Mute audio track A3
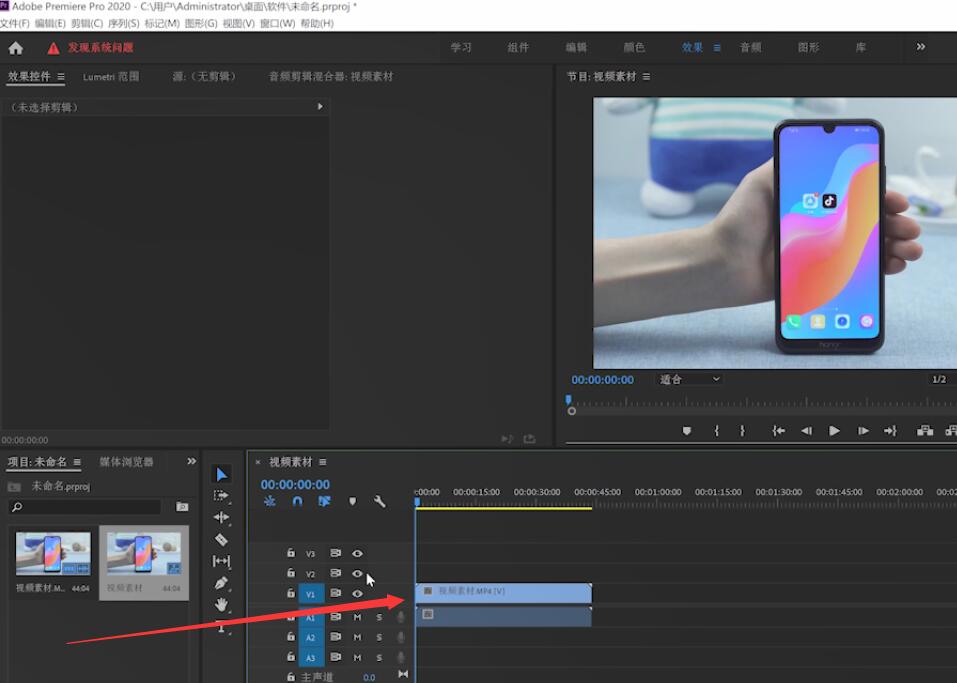The height and width of the screenshot is (683, 957). (357, 657)
